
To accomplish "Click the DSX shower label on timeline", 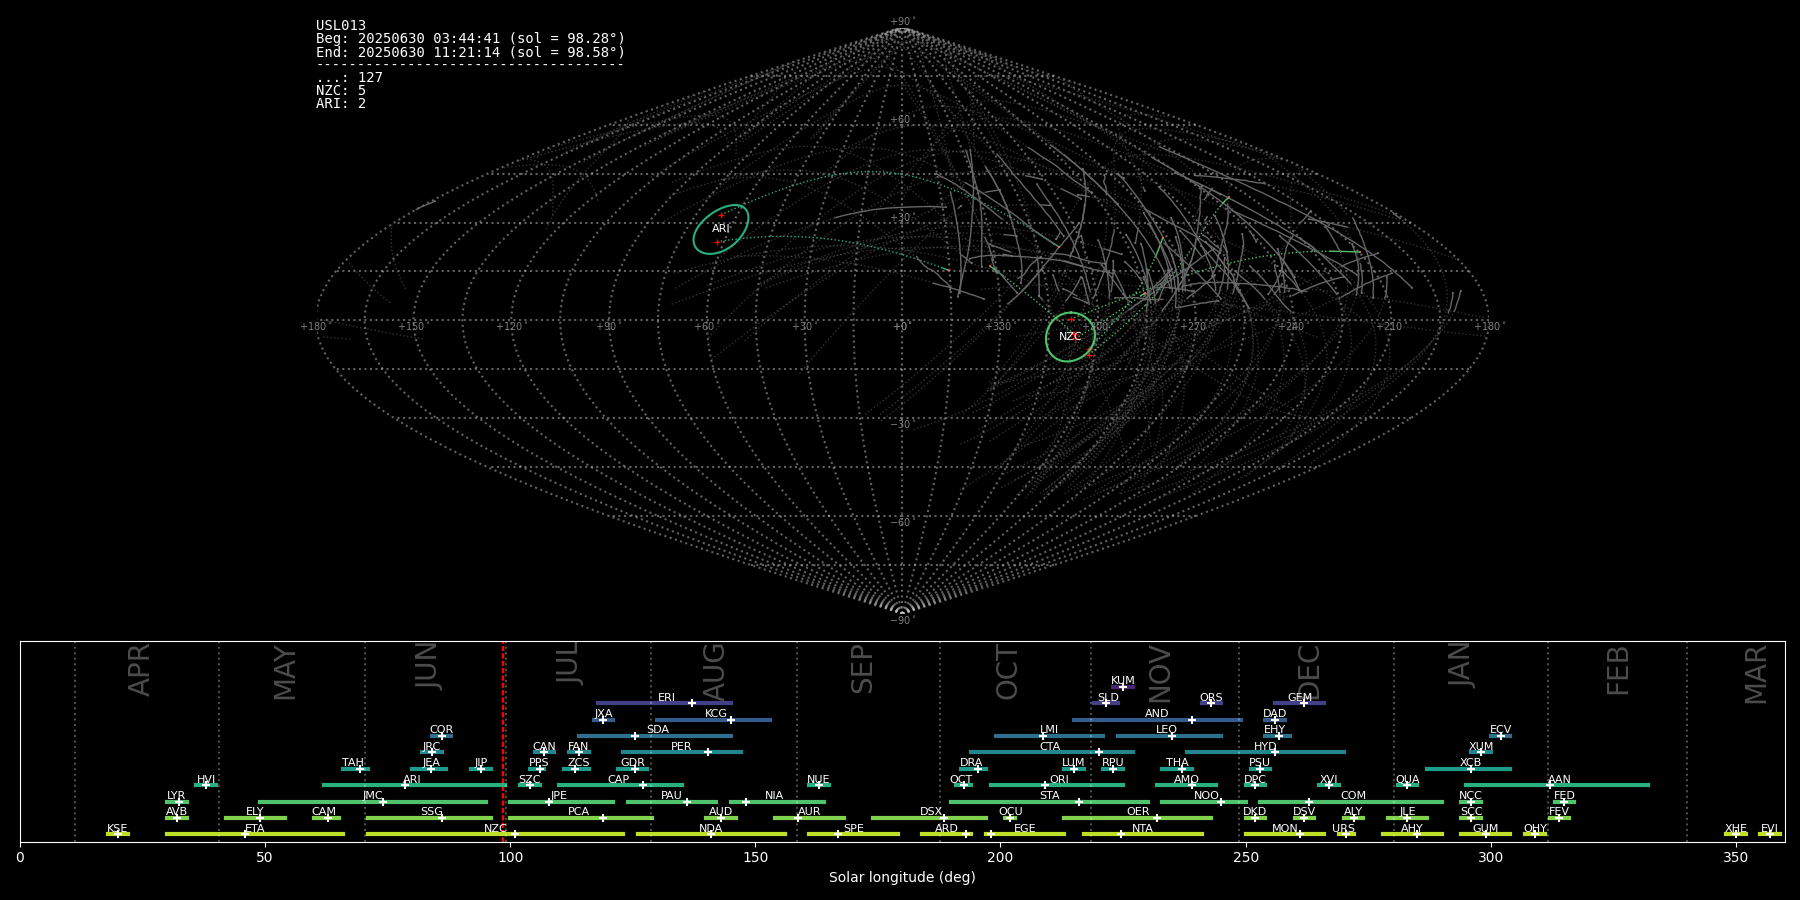I will coord(931,812).
